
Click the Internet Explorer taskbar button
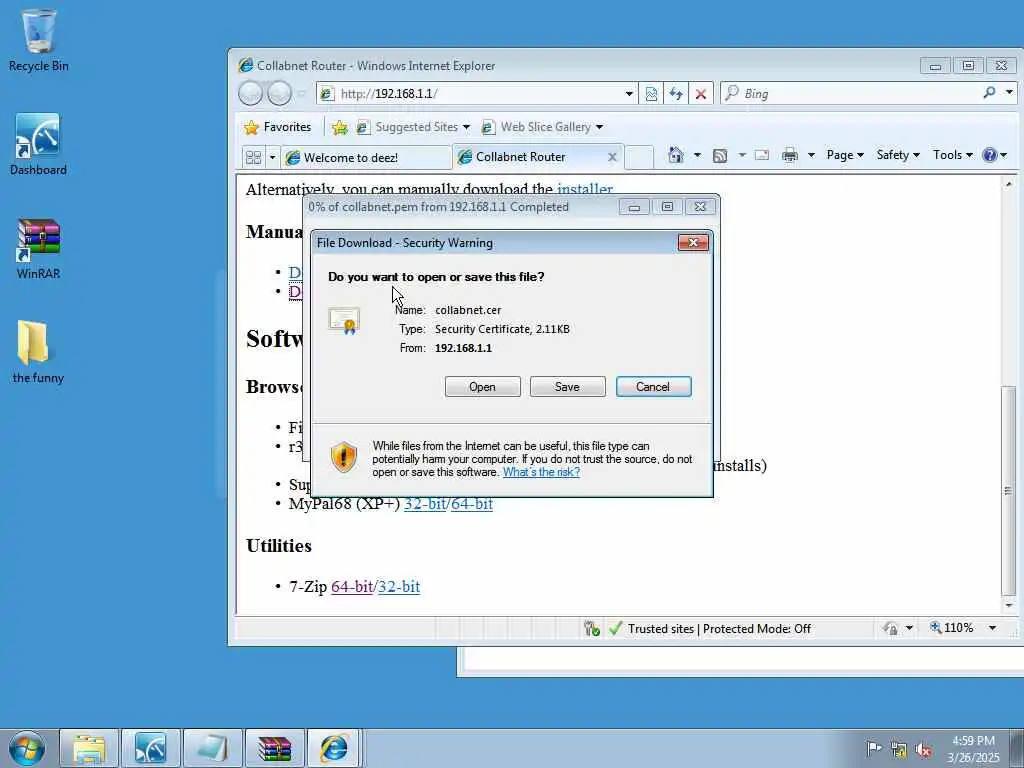334,748
